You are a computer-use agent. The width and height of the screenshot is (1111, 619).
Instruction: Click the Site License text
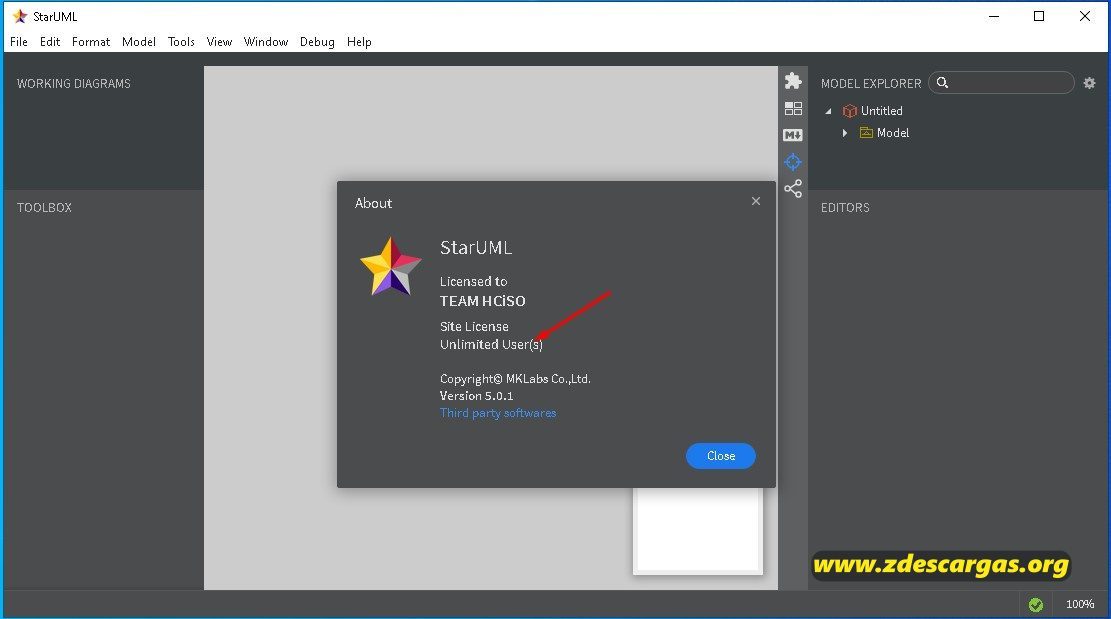(x=474, y=326)
